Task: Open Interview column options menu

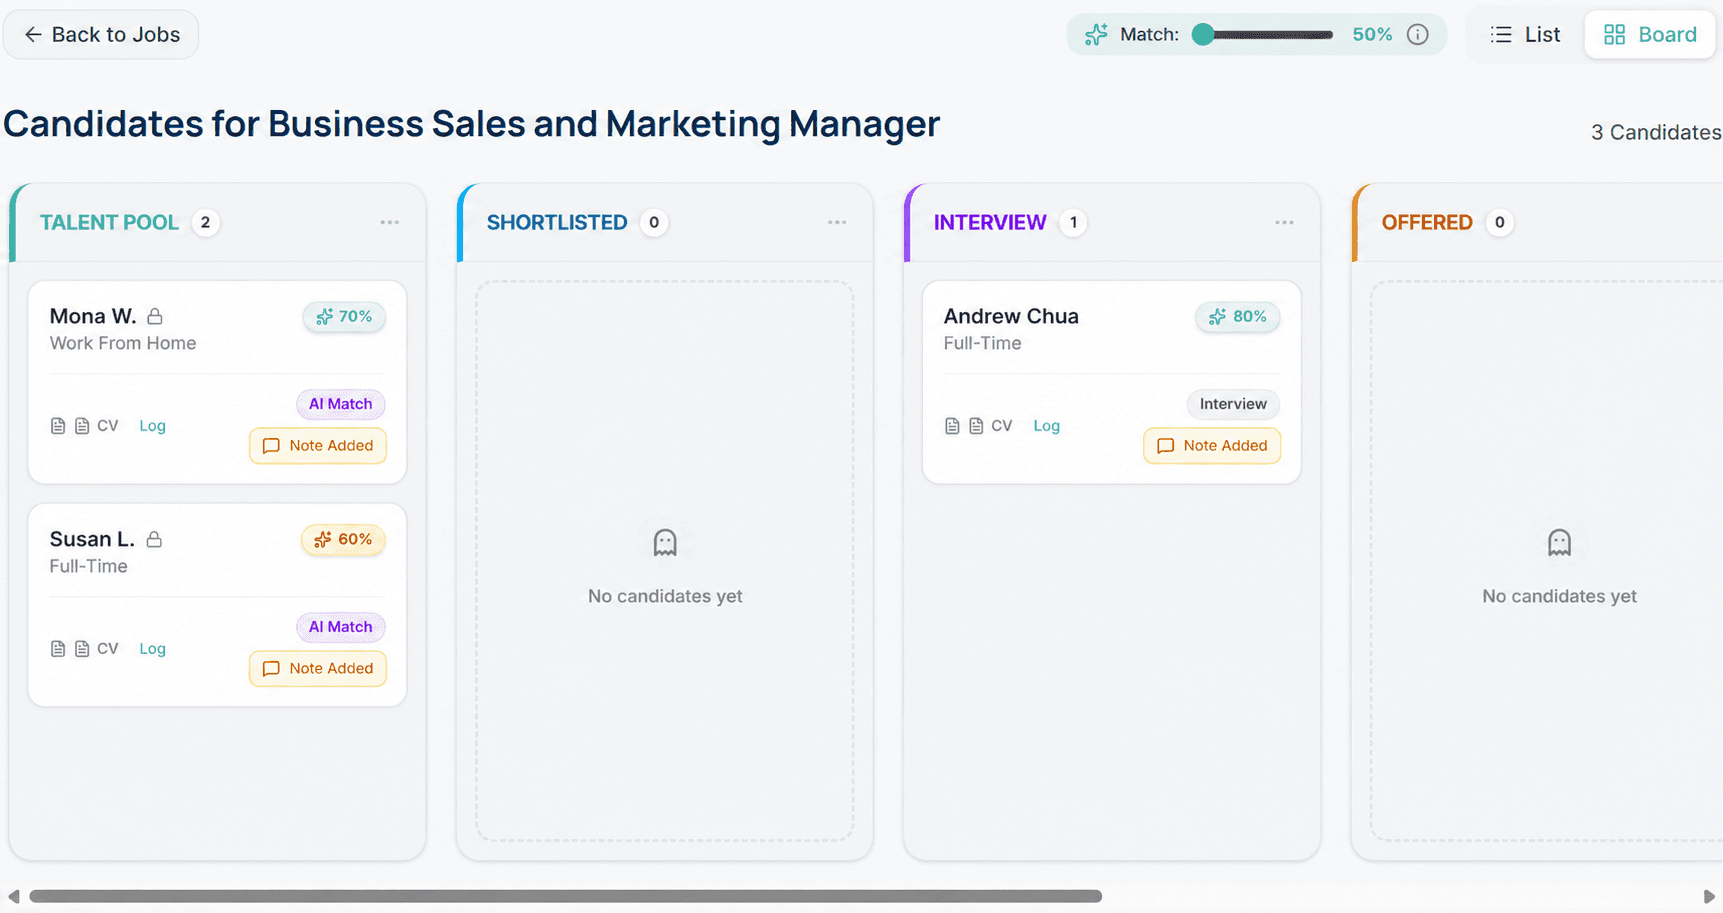Action: (x=1284, y=222)
